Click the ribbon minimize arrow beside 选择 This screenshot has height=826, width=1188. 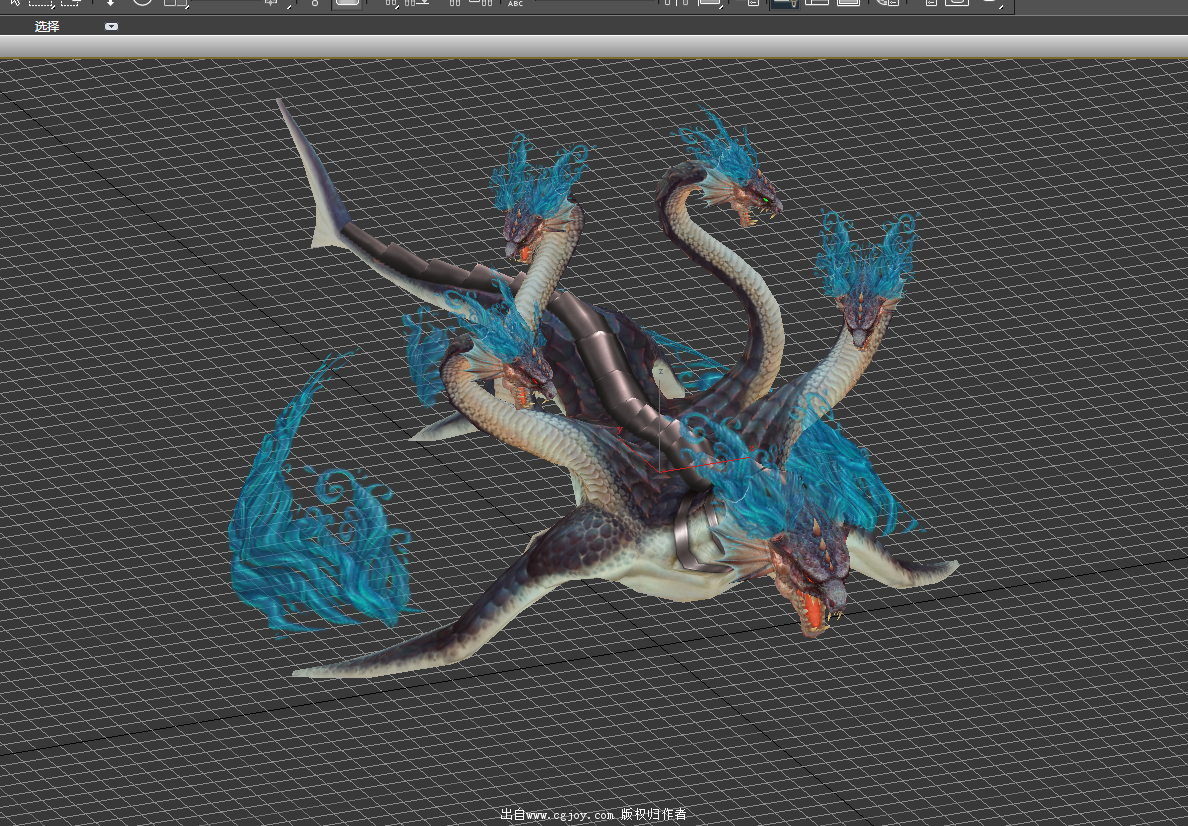click(111, 27)
